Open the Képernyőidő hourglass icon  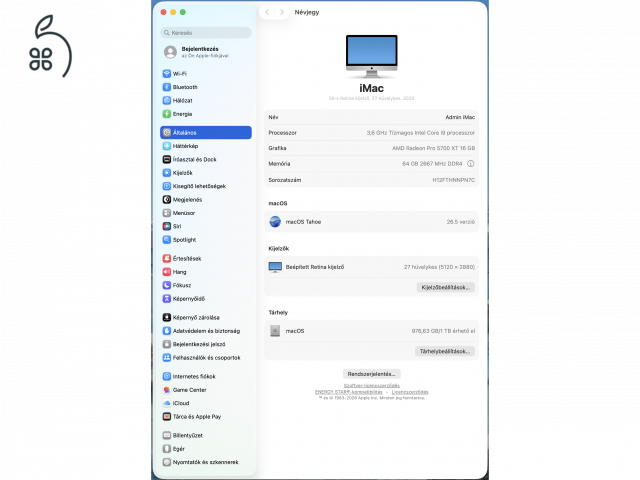coord(167,299)
